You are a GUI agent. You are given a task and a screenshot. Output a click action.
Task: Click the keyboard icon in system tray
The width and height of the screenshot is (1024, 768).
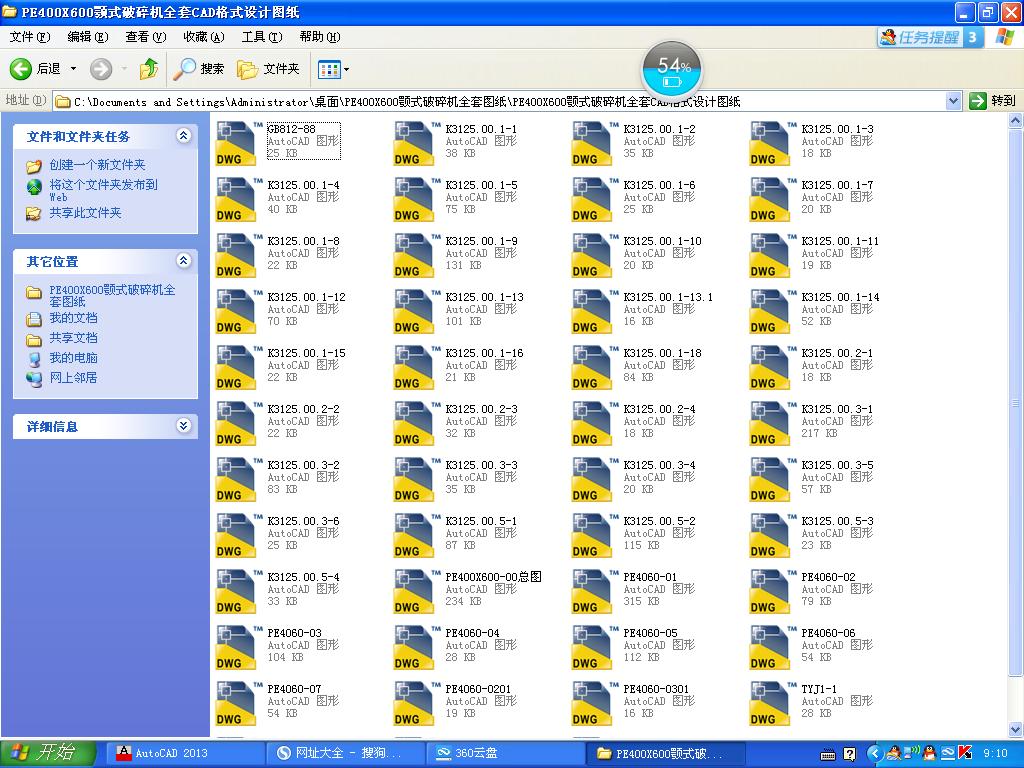pos(827,755)
